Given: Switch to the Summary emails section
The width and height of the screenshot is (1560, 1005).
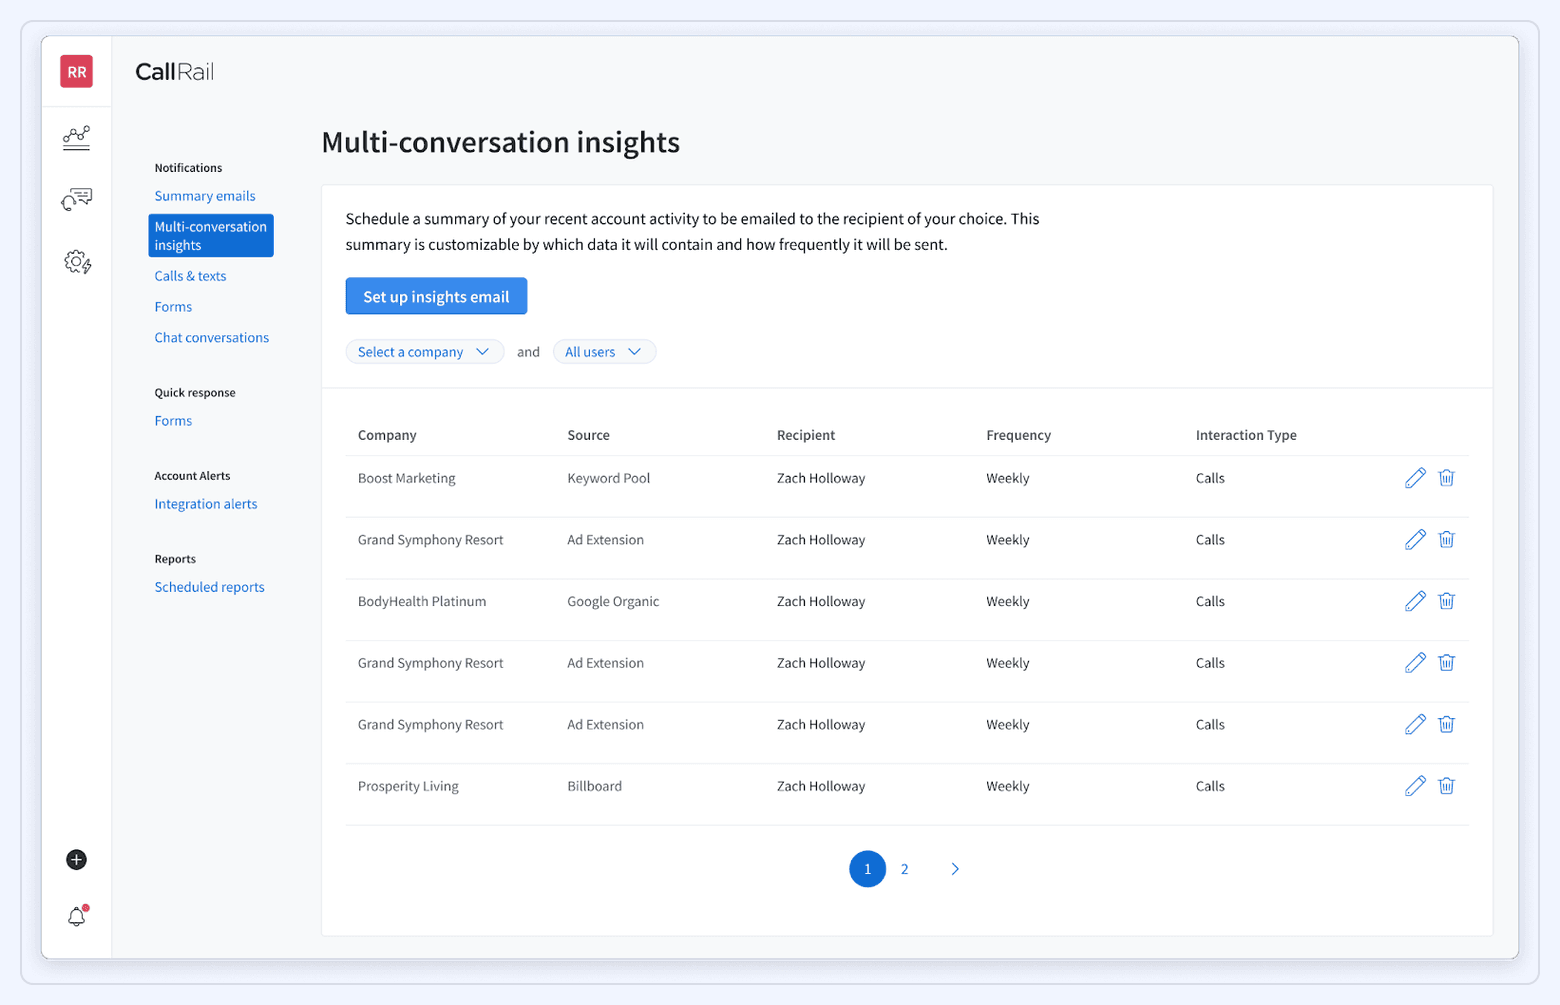Looking at the screenshot, I should tap(204, 196).
